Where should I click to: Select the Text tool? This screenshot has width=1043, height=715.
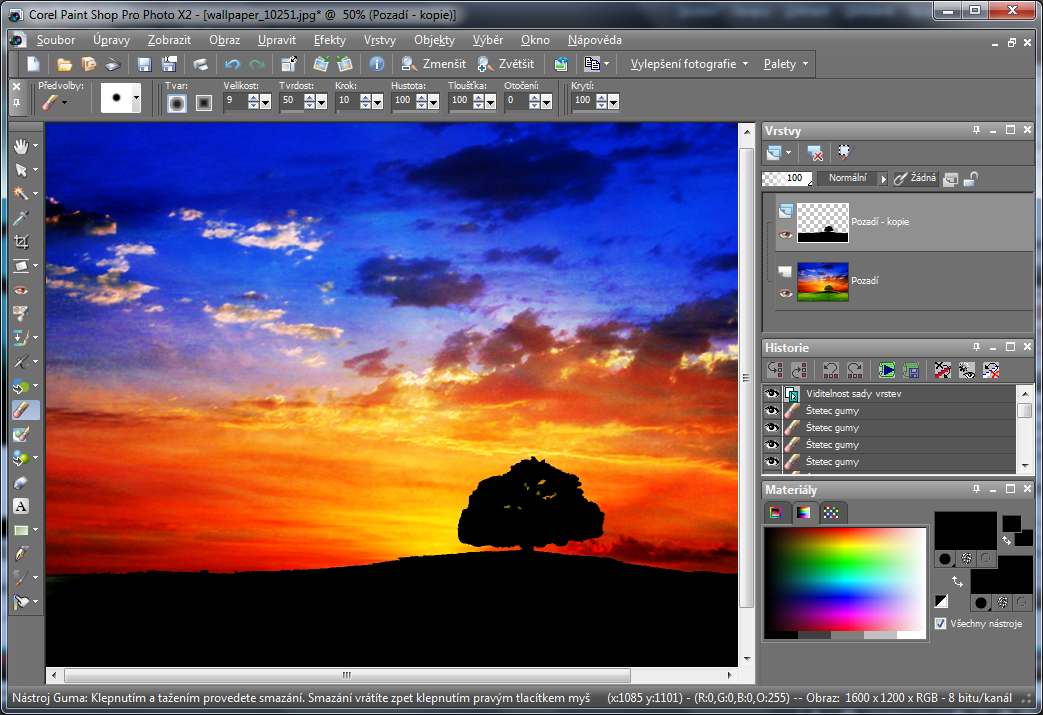click(21, 506)
